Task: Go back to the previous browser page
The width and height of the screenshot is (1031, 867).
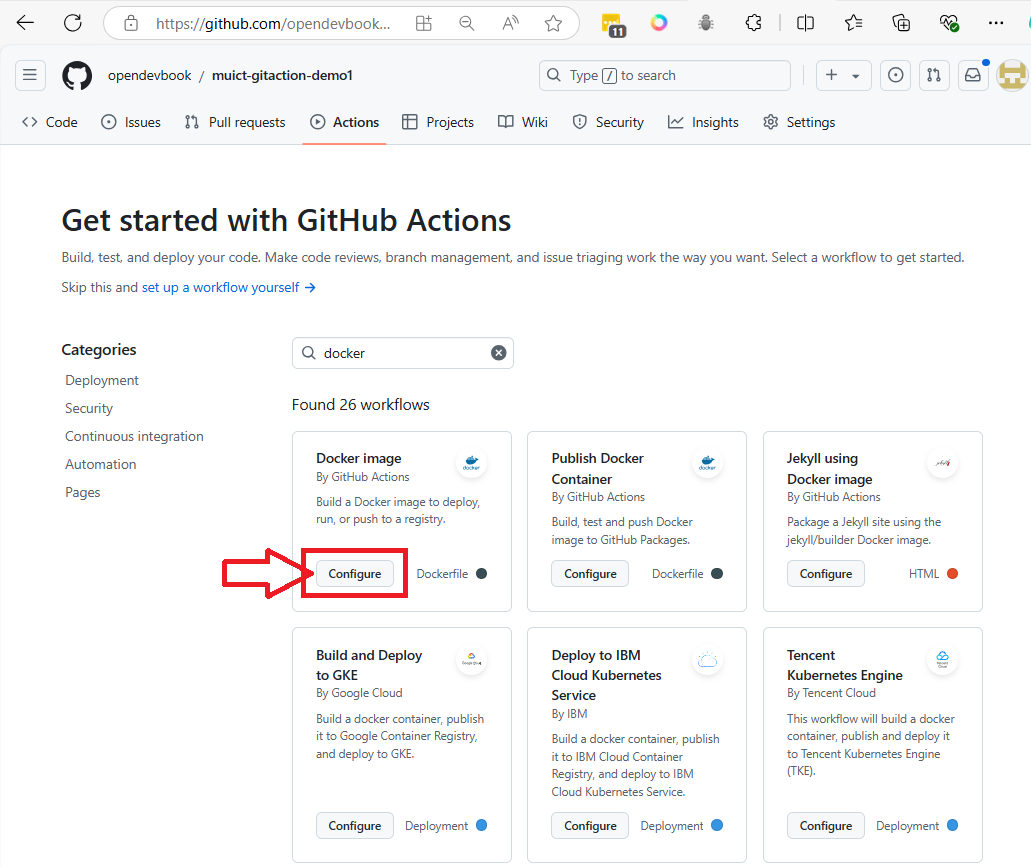Action: [25, 23]
